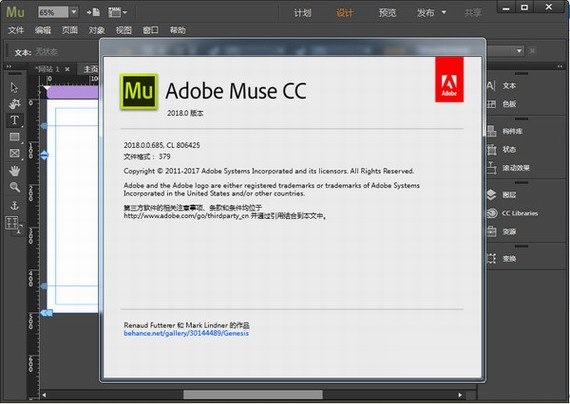Viewport: 570px width, 404px height.
Task: Click the Copyright 2011-2017 Adobe Systems line
Action: pyautogui.click(x=269, y=171)
